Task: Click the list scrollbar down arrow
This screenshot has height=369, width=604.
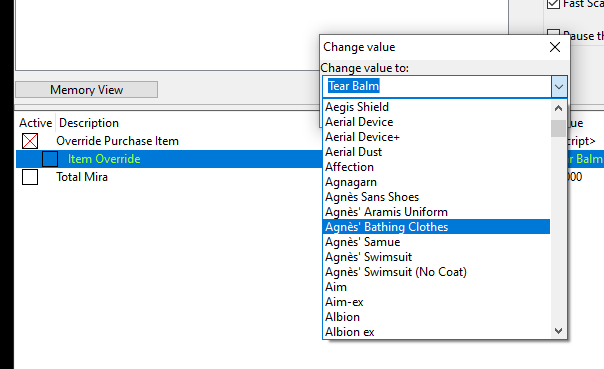Action: pos(558,330)
